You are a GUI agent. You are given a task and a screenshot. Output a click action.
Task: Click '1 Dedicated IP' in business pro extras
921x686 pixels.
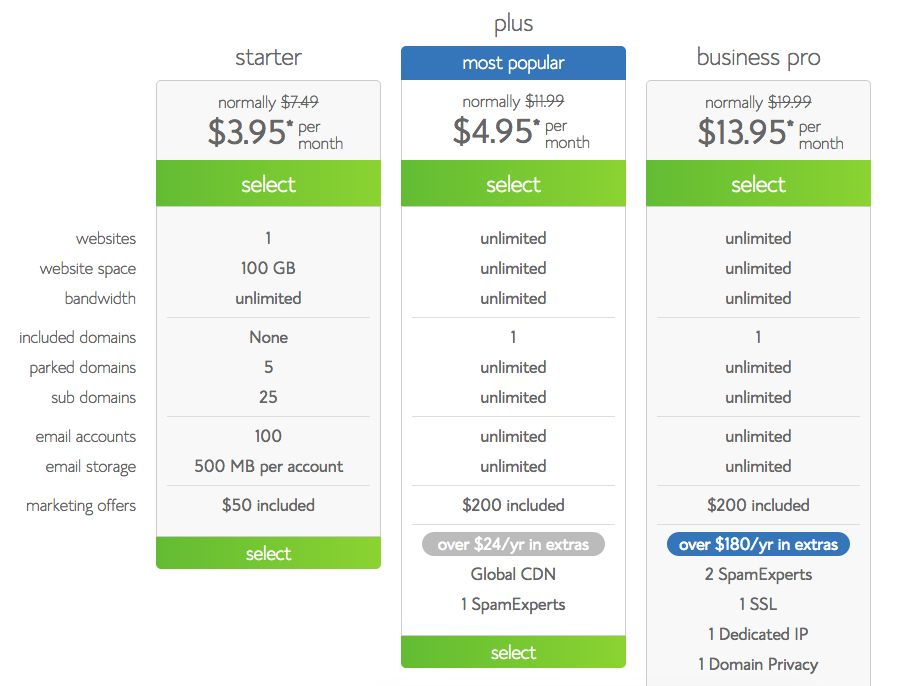[758, 634]
